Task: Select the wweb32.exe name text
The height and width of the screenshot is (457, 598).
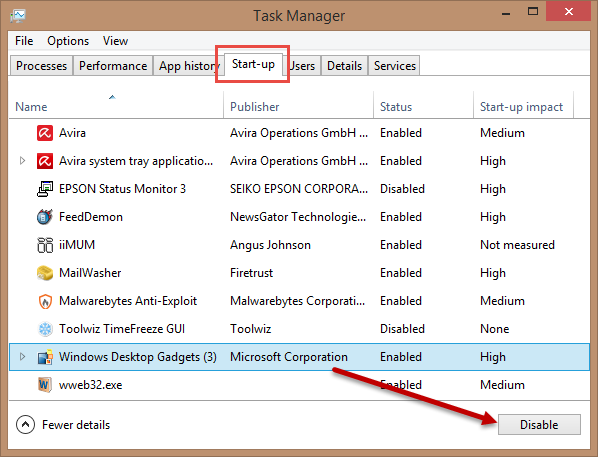Action: pyautogui.click(x=90, y=385)
